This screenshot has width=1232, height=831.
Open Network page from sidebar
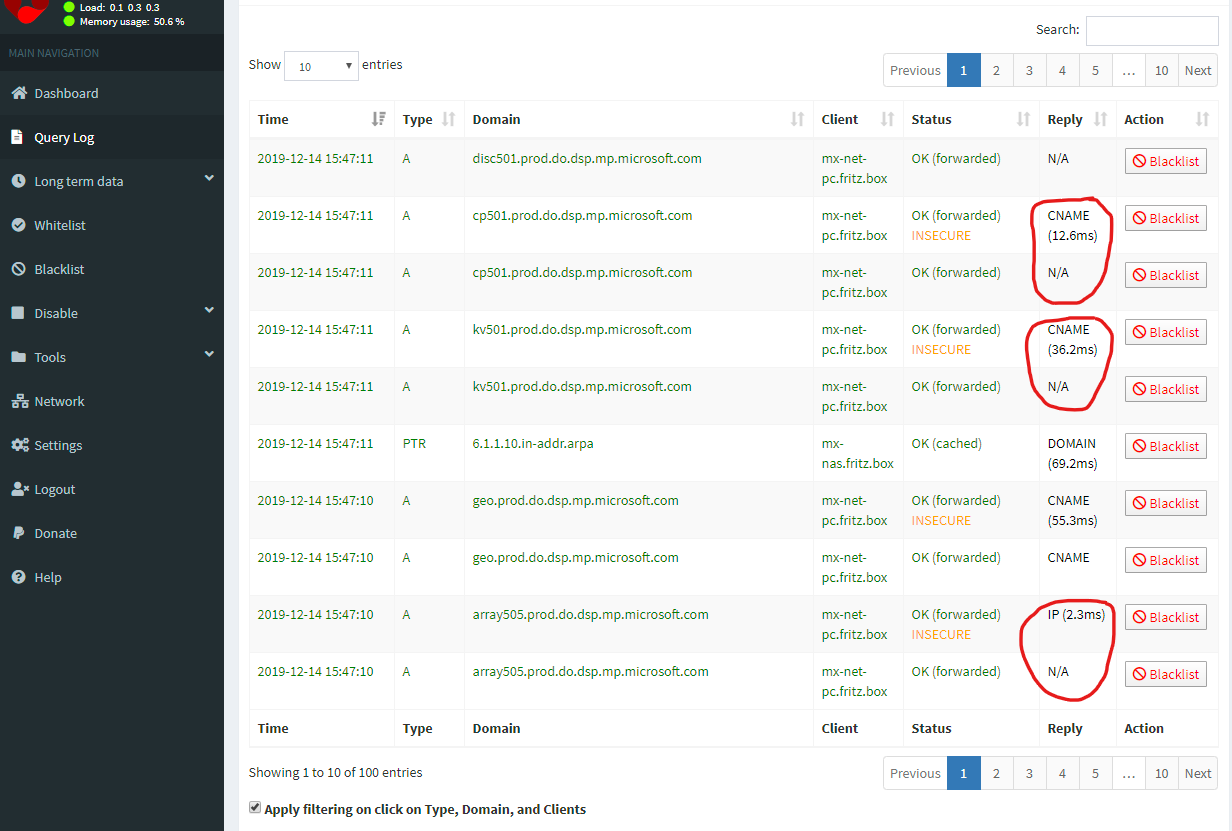[x=112, y=401]
